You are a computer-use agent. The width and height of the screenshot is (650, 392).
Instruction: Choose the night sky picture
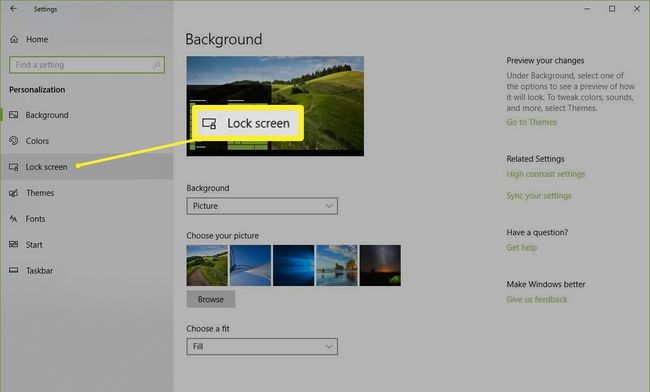[380, 265]
